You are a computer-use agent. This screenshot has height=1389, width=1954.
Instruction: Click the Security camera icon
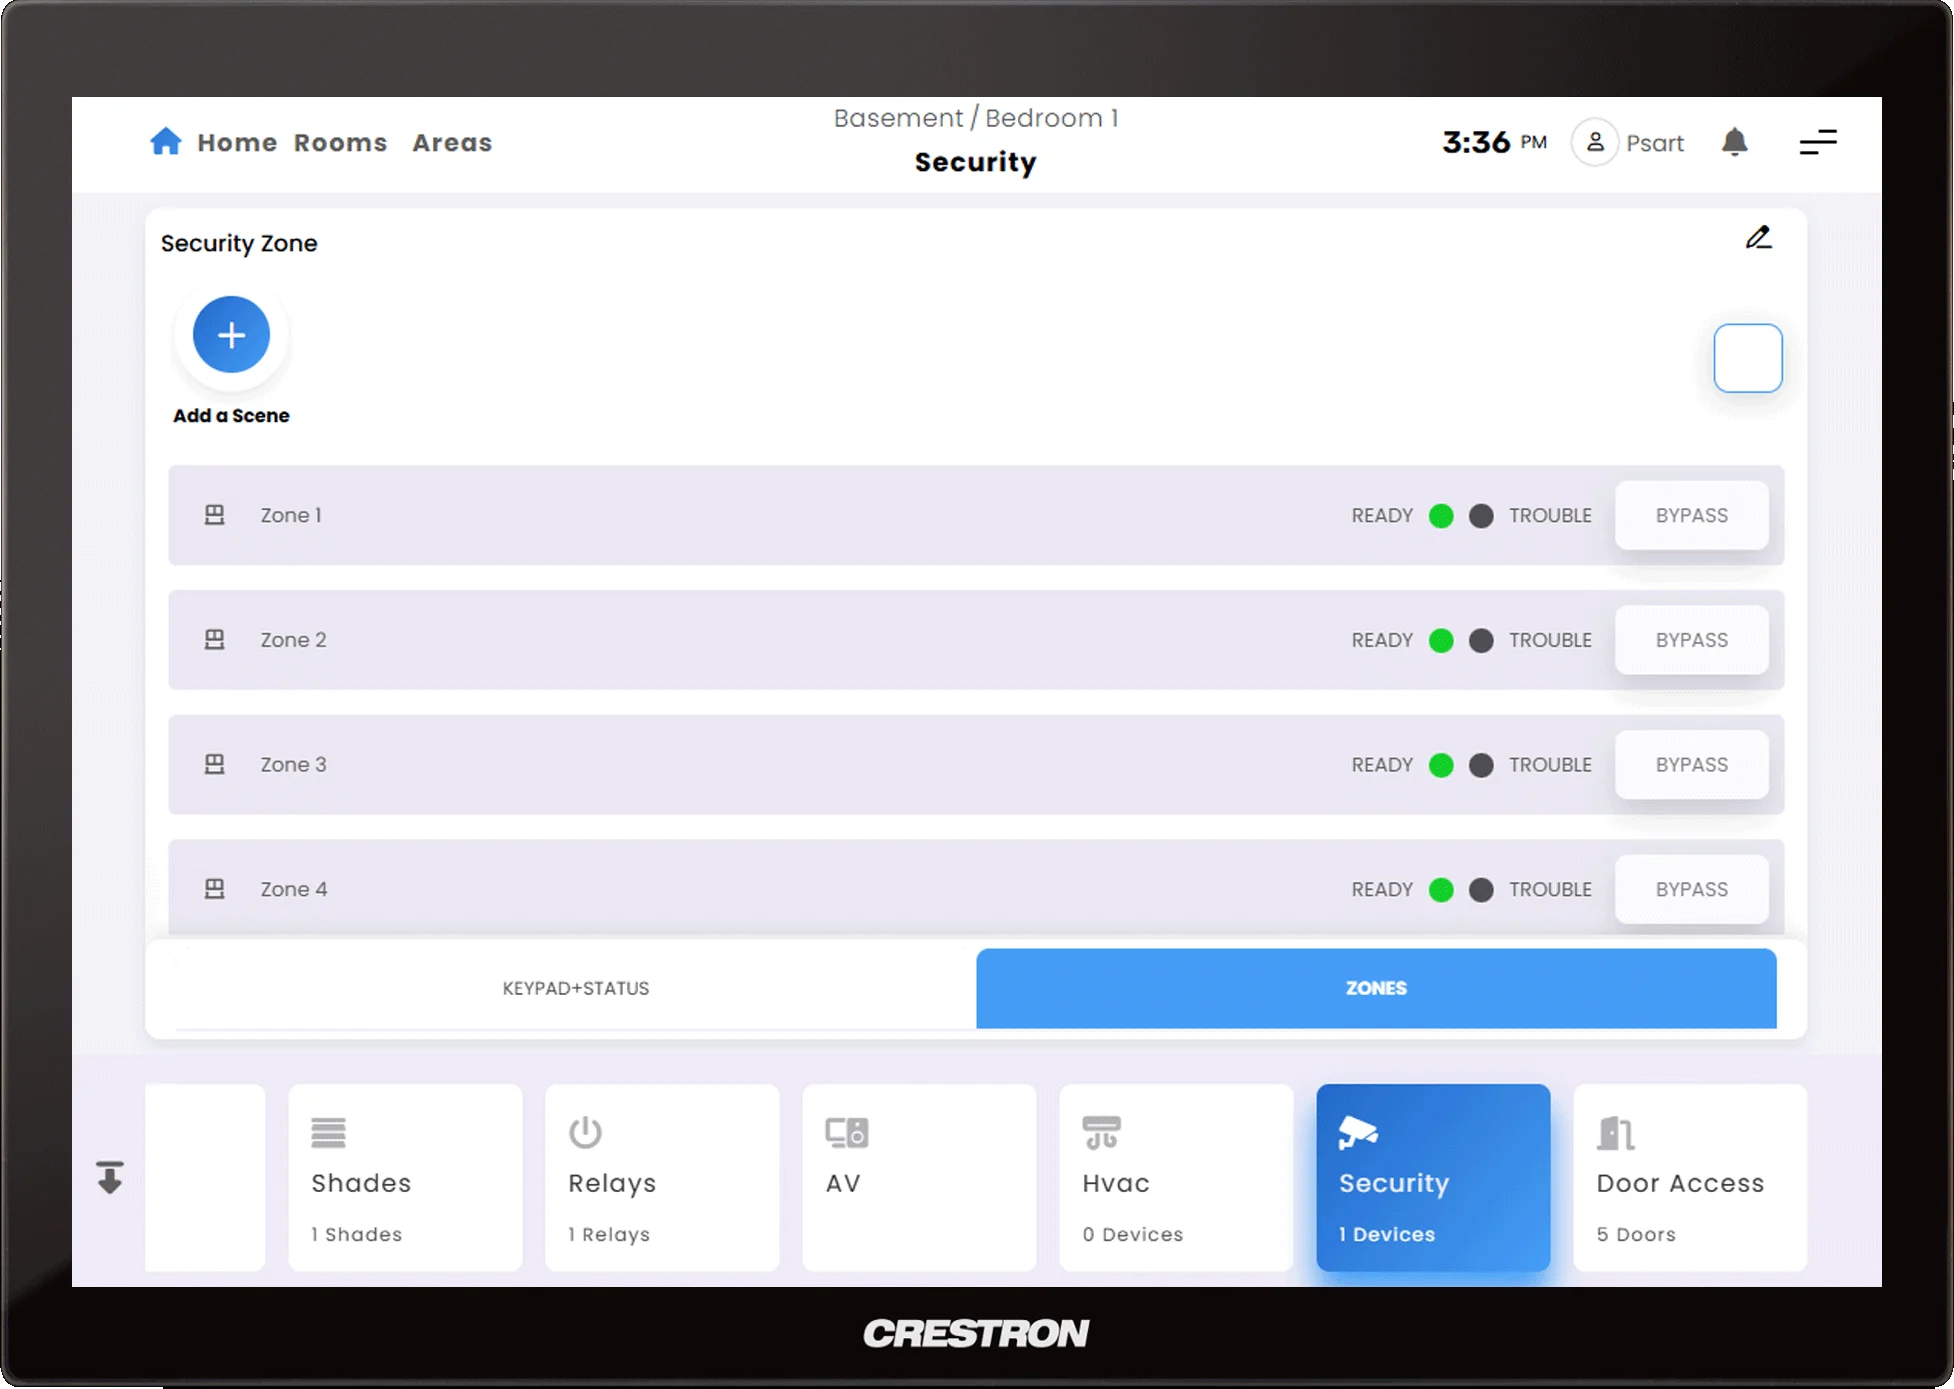(1358, 1133)
